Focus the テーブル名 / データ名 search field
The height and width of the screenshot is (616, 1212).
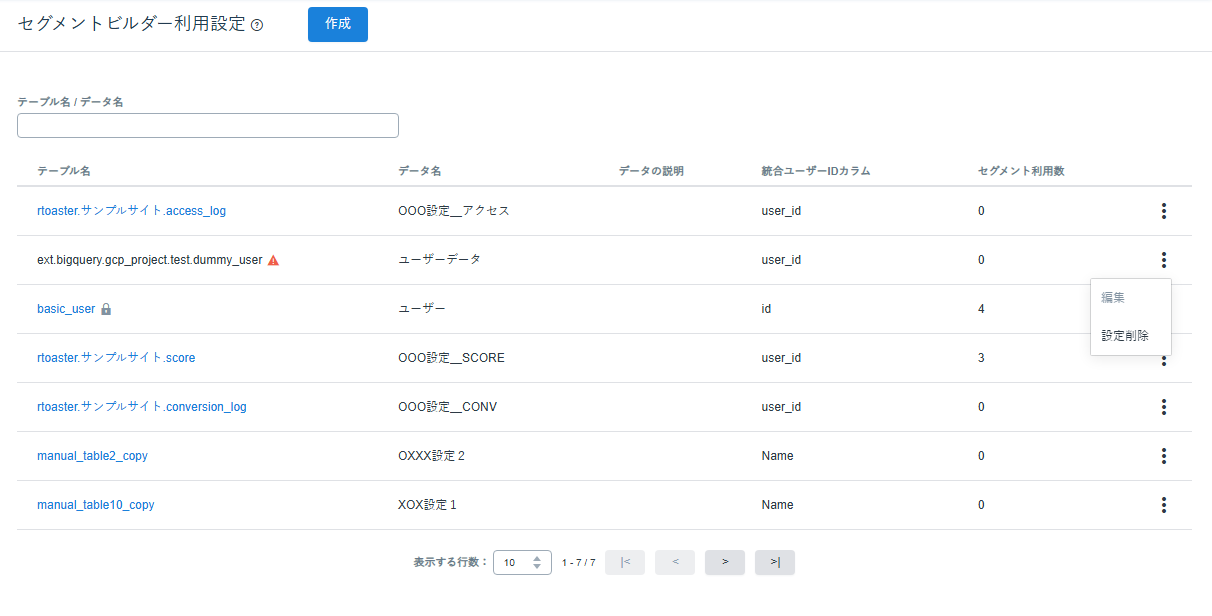tap(208, 125)
